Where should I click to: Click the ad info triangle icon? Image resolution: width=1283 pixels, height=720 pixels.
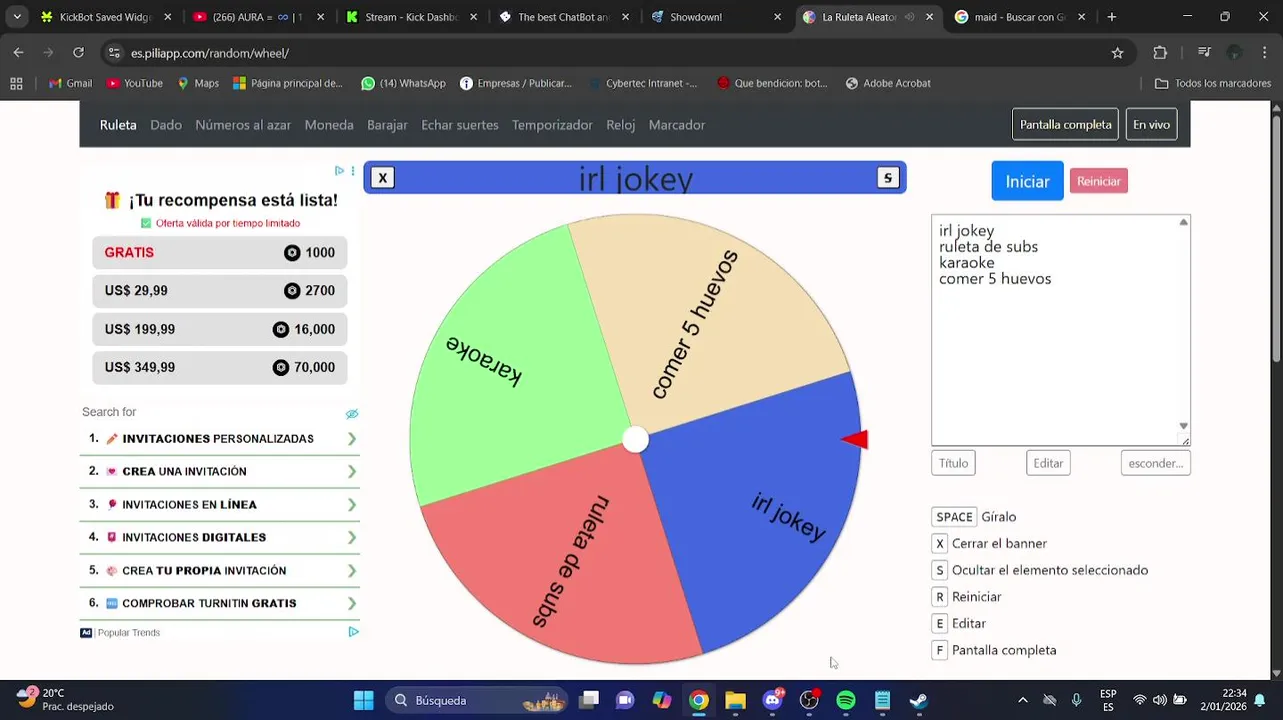(x=339, y=171)
